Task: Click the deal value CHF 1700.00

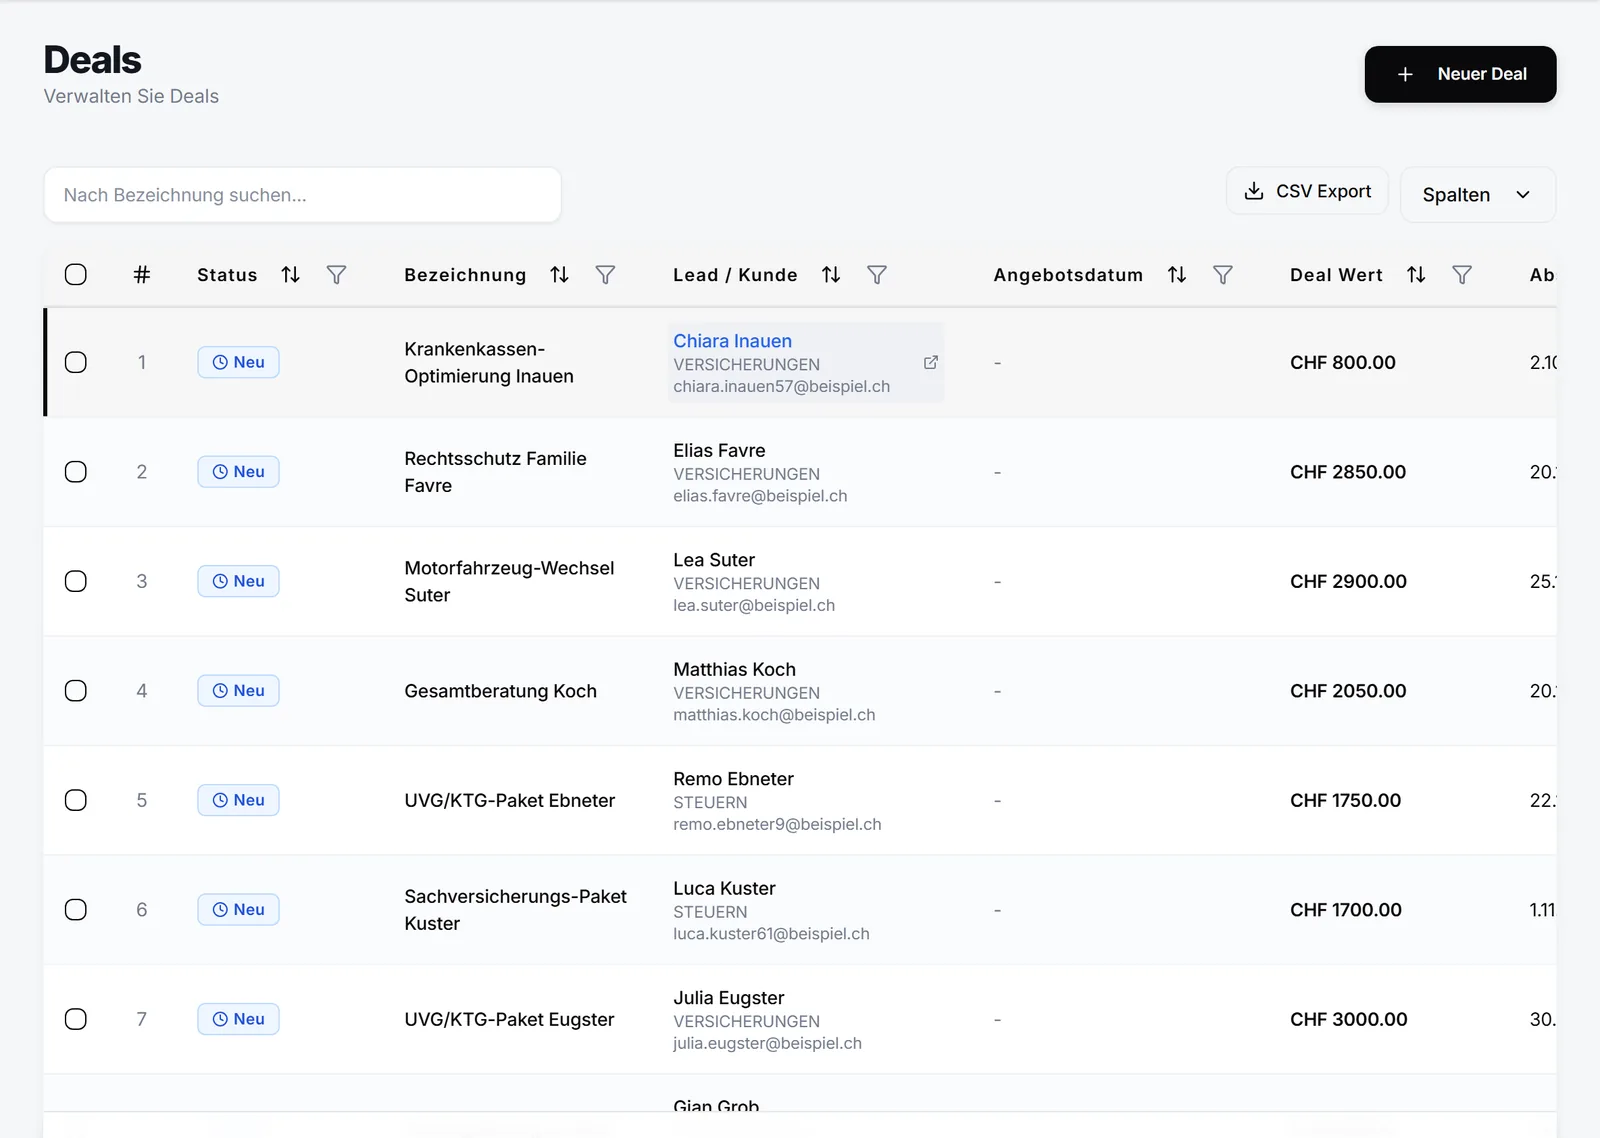Action: [1345, 910]
